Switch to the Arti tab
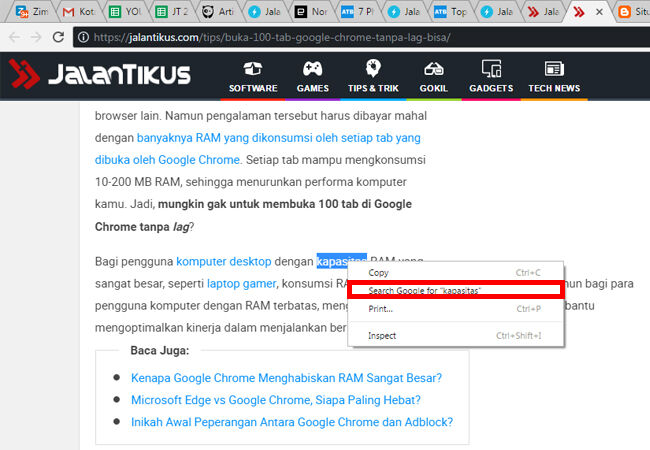This screenshot has height=450, width=650. [218, 12]
